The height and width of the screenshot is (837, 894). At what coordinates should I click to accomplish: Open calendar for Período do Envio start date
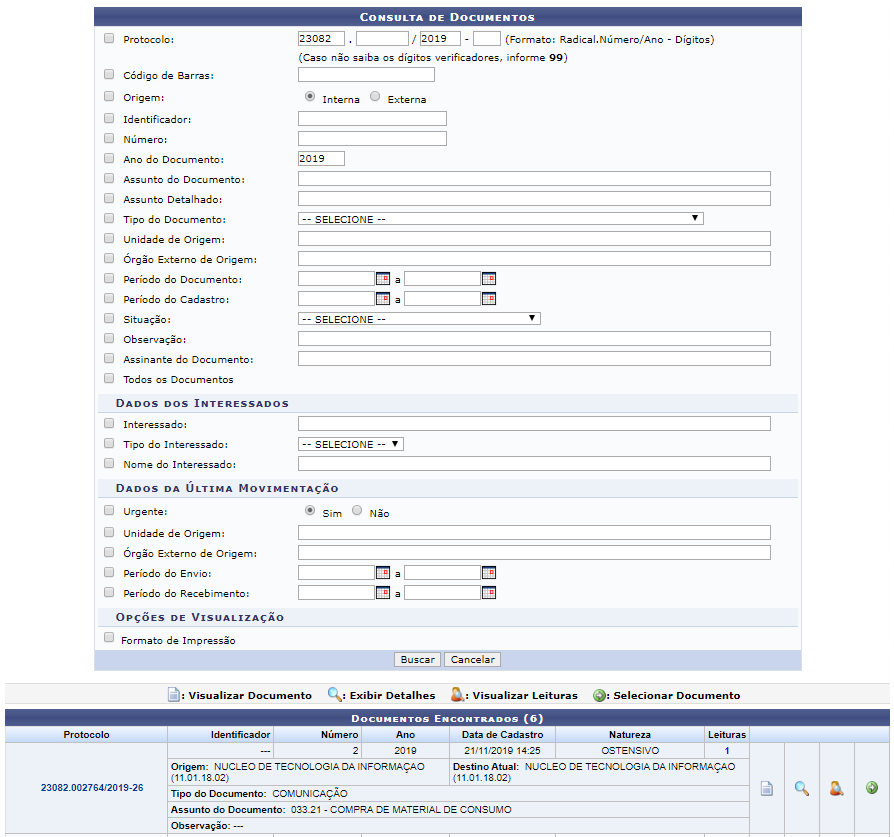pos(383,573)
